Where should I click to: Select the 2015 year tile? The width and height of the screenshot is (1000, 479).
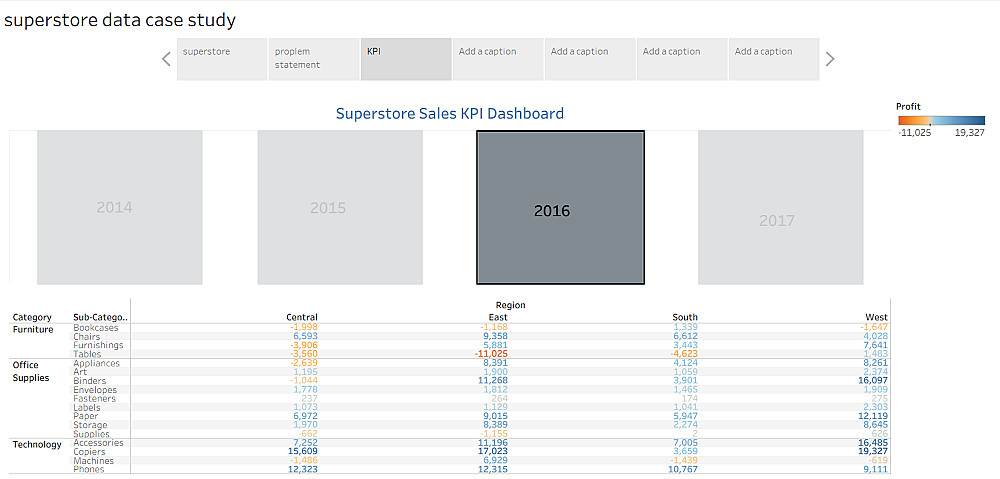click(x=340, y=207)
